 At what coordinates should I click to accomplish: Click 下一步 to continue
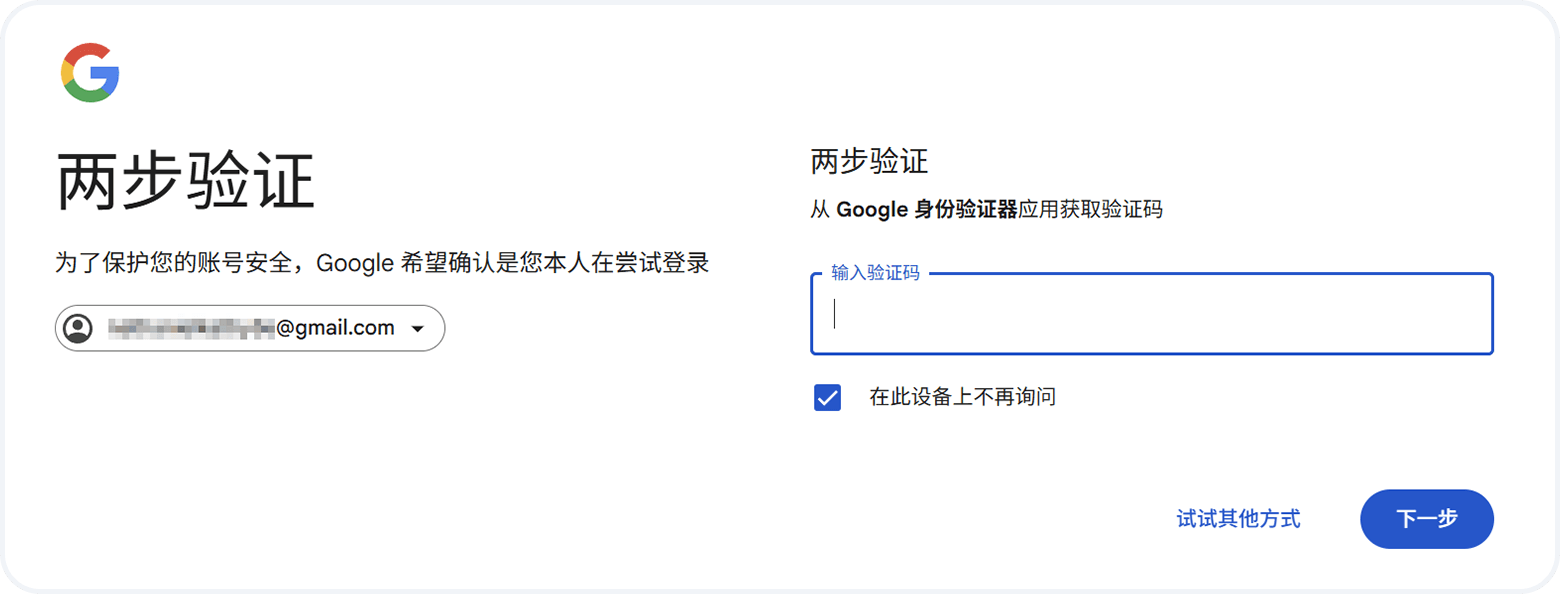click(1426, 519)
